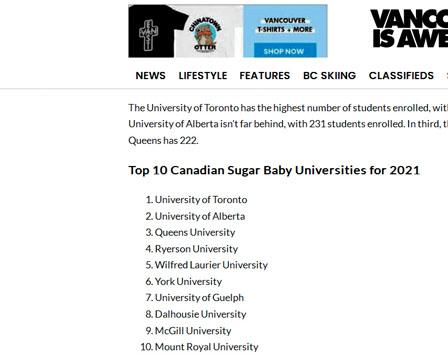
Task: Click the Mount Royal University list entry
Action: coord(207,347)
